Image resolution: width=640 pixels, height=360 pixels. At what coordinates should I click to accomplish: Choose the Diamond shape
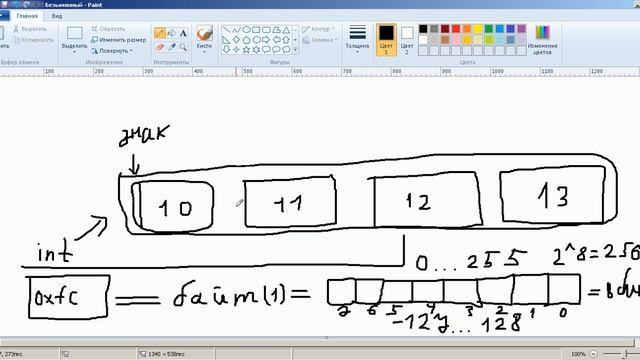(x=236, y=40)
